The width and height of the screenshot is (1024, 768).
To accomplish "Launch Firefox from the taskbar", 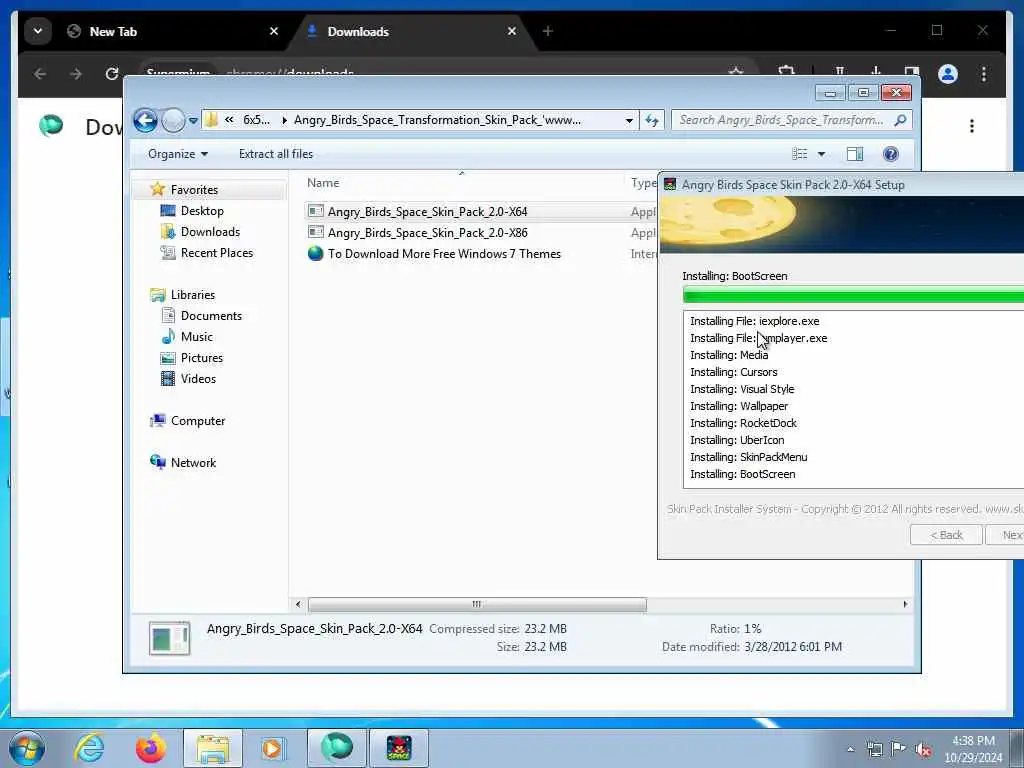I will point(151,748).
